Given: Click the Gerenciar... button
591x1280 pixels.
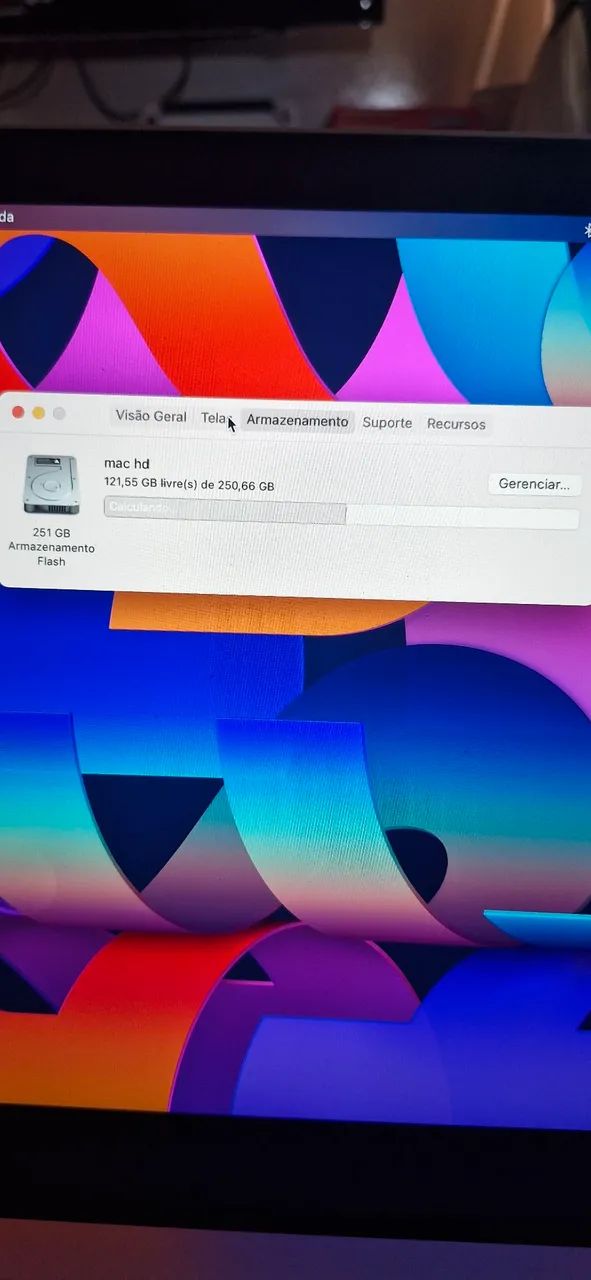Looking at the screenshot, I should point(534,484).
